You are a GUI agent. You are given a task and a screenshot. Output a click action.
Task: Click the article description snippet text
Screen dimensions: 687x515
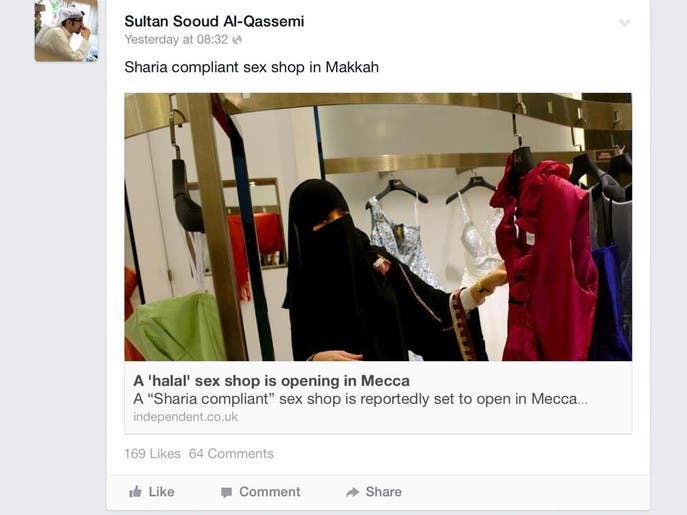361,399
